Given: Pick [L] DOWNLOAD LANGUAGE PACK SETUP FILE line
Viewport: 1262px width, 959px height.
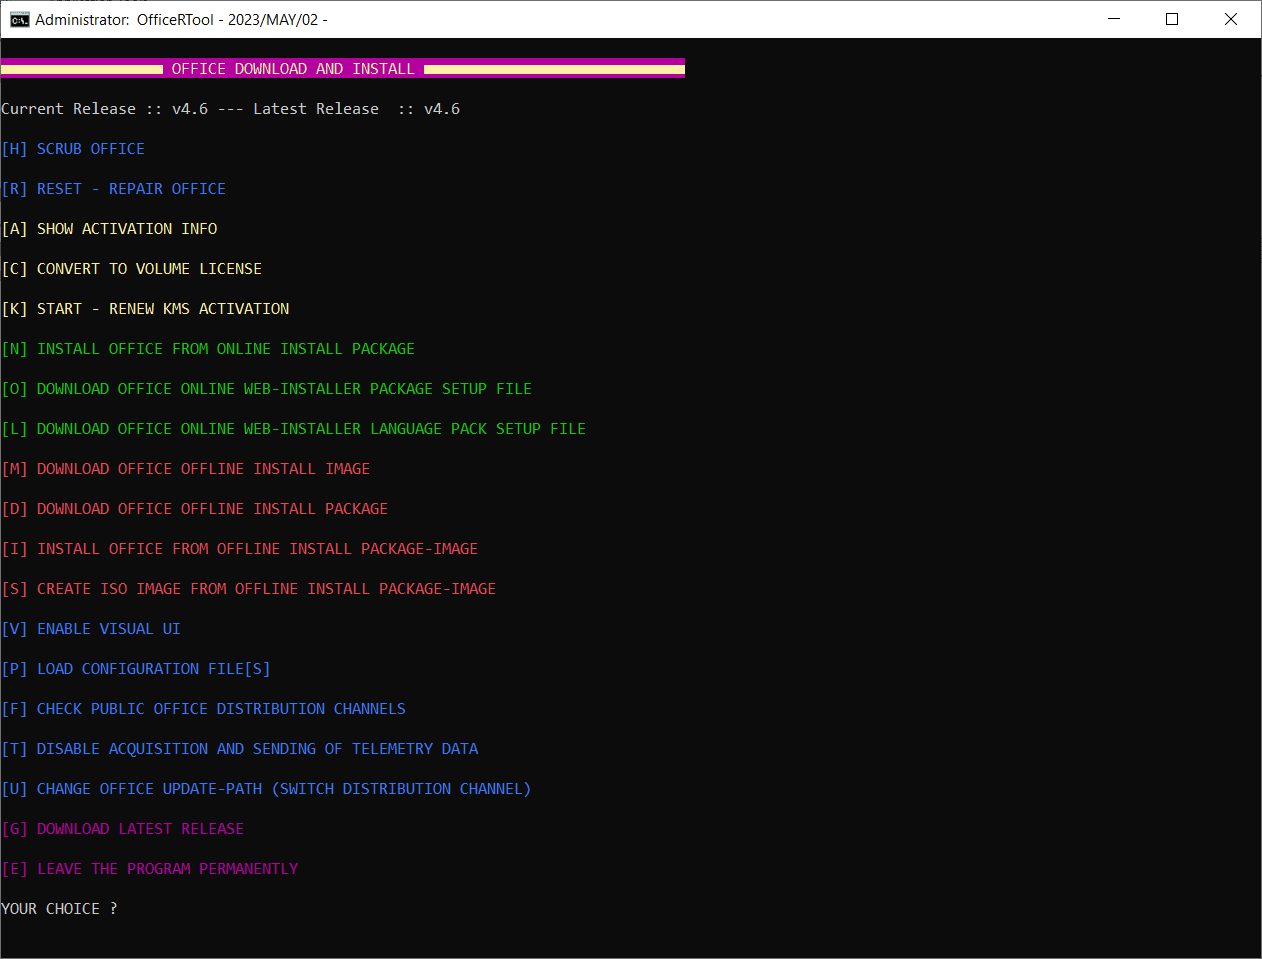Looking at the screenshot, I should 294,429.
